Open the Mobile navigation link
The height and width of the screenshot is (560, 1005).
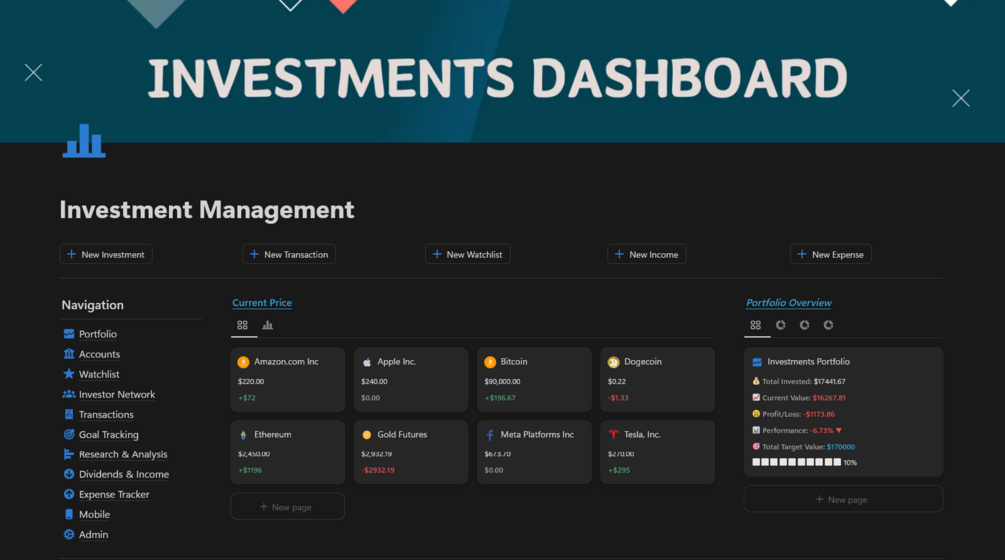[94, 515]
